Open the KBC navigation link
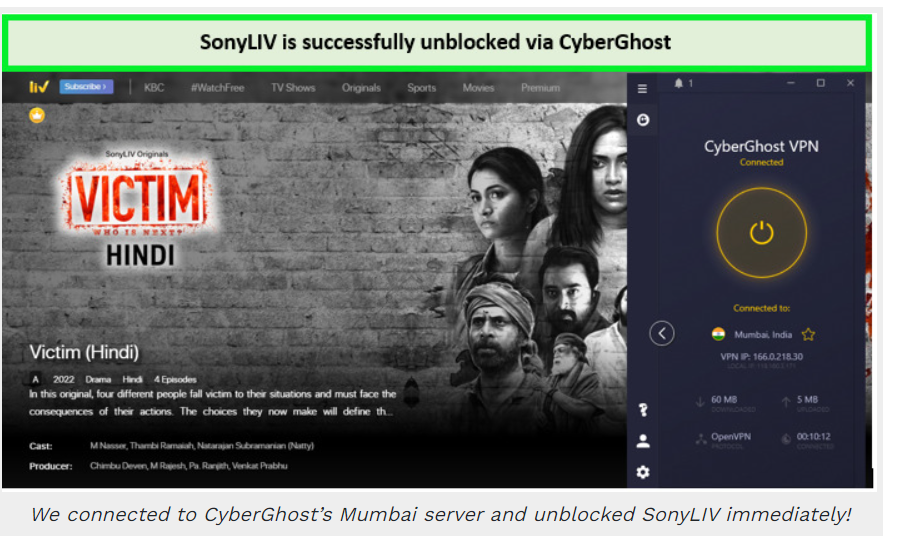Viewport: 907px width, 544px height. (154, 88)
